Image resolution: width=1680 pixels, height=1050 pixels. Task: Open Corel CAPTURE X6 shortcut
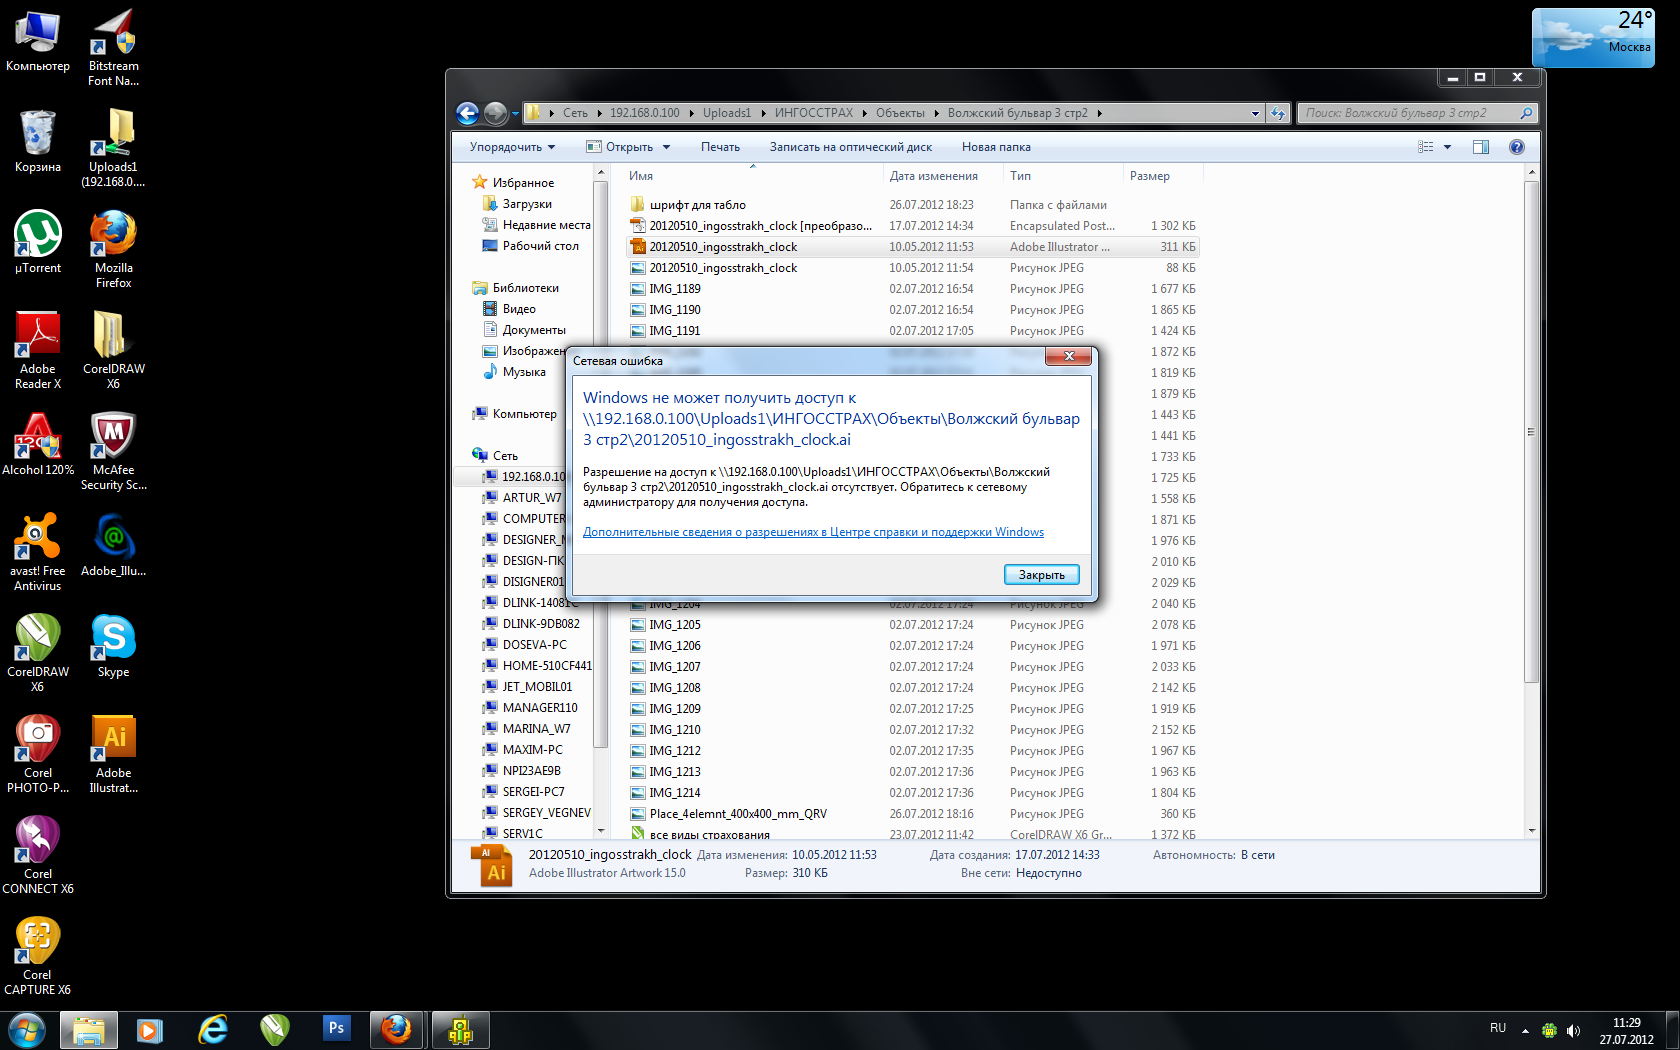tap(37, 956)
